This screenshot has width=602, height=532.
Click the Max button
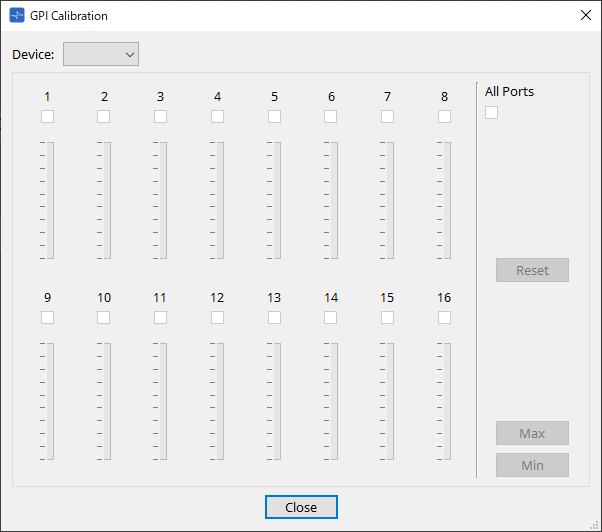[532, 433]
